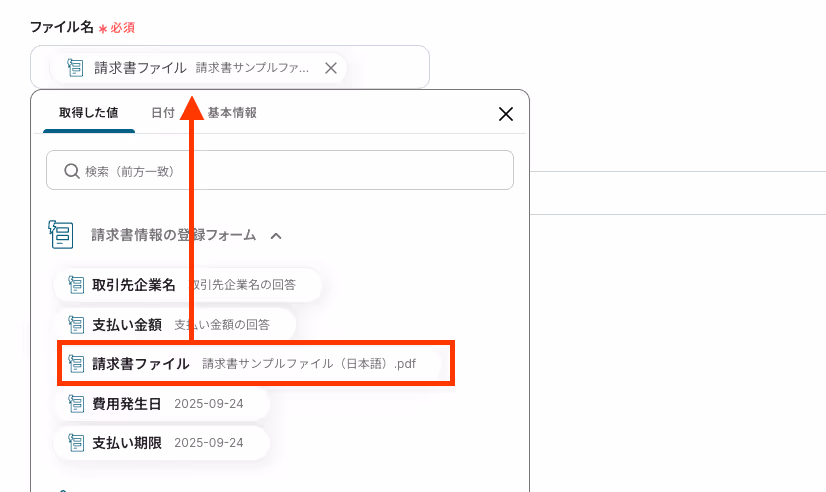The image size is (826, 492).
Task: Select the 支払い期限 value
Action: point(161,443)
